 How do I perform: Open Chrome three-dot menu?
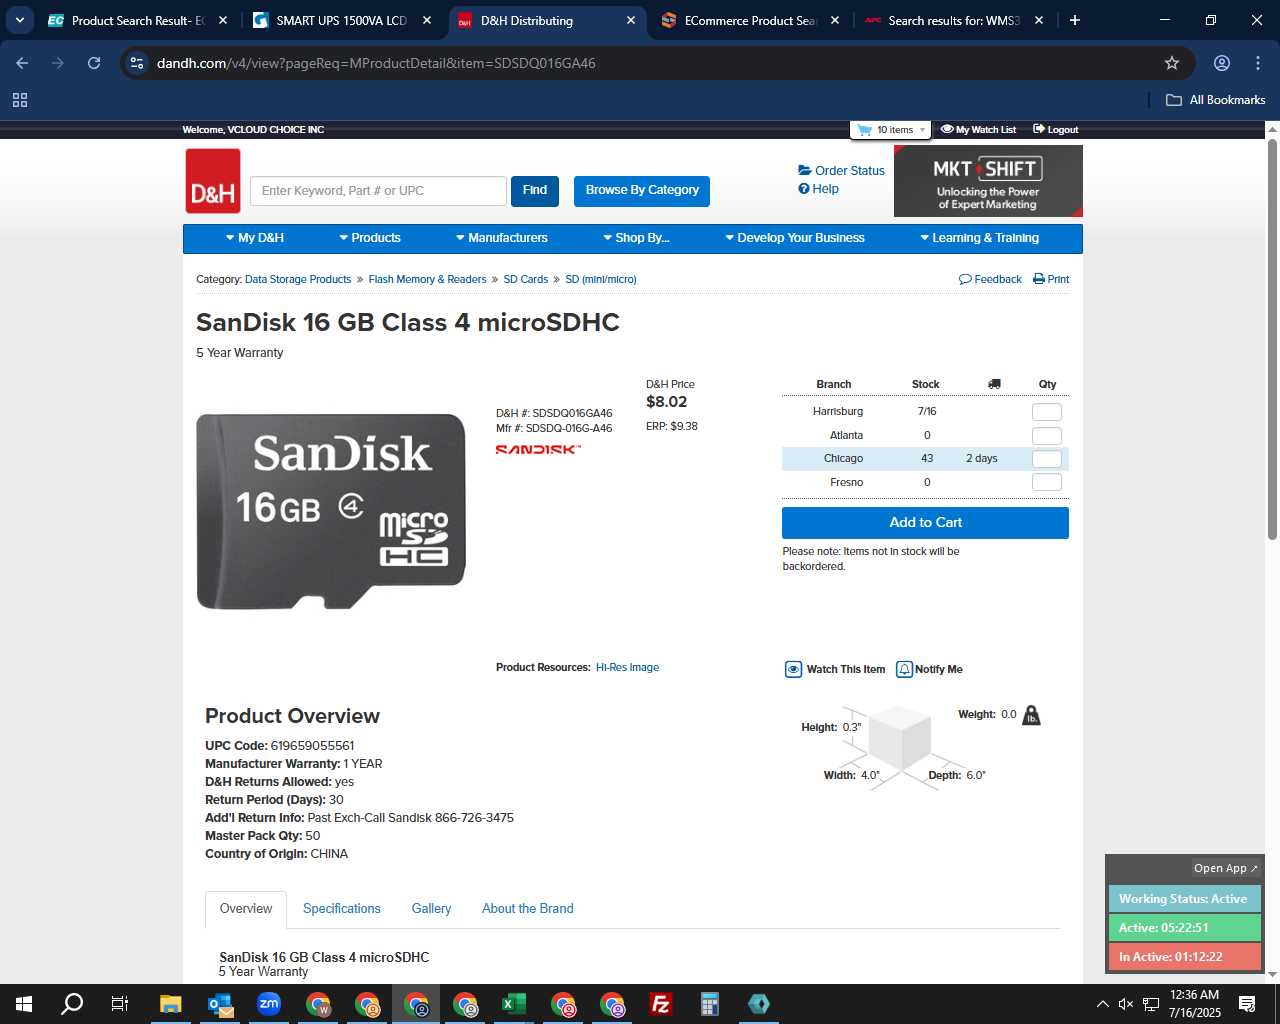1258,63
